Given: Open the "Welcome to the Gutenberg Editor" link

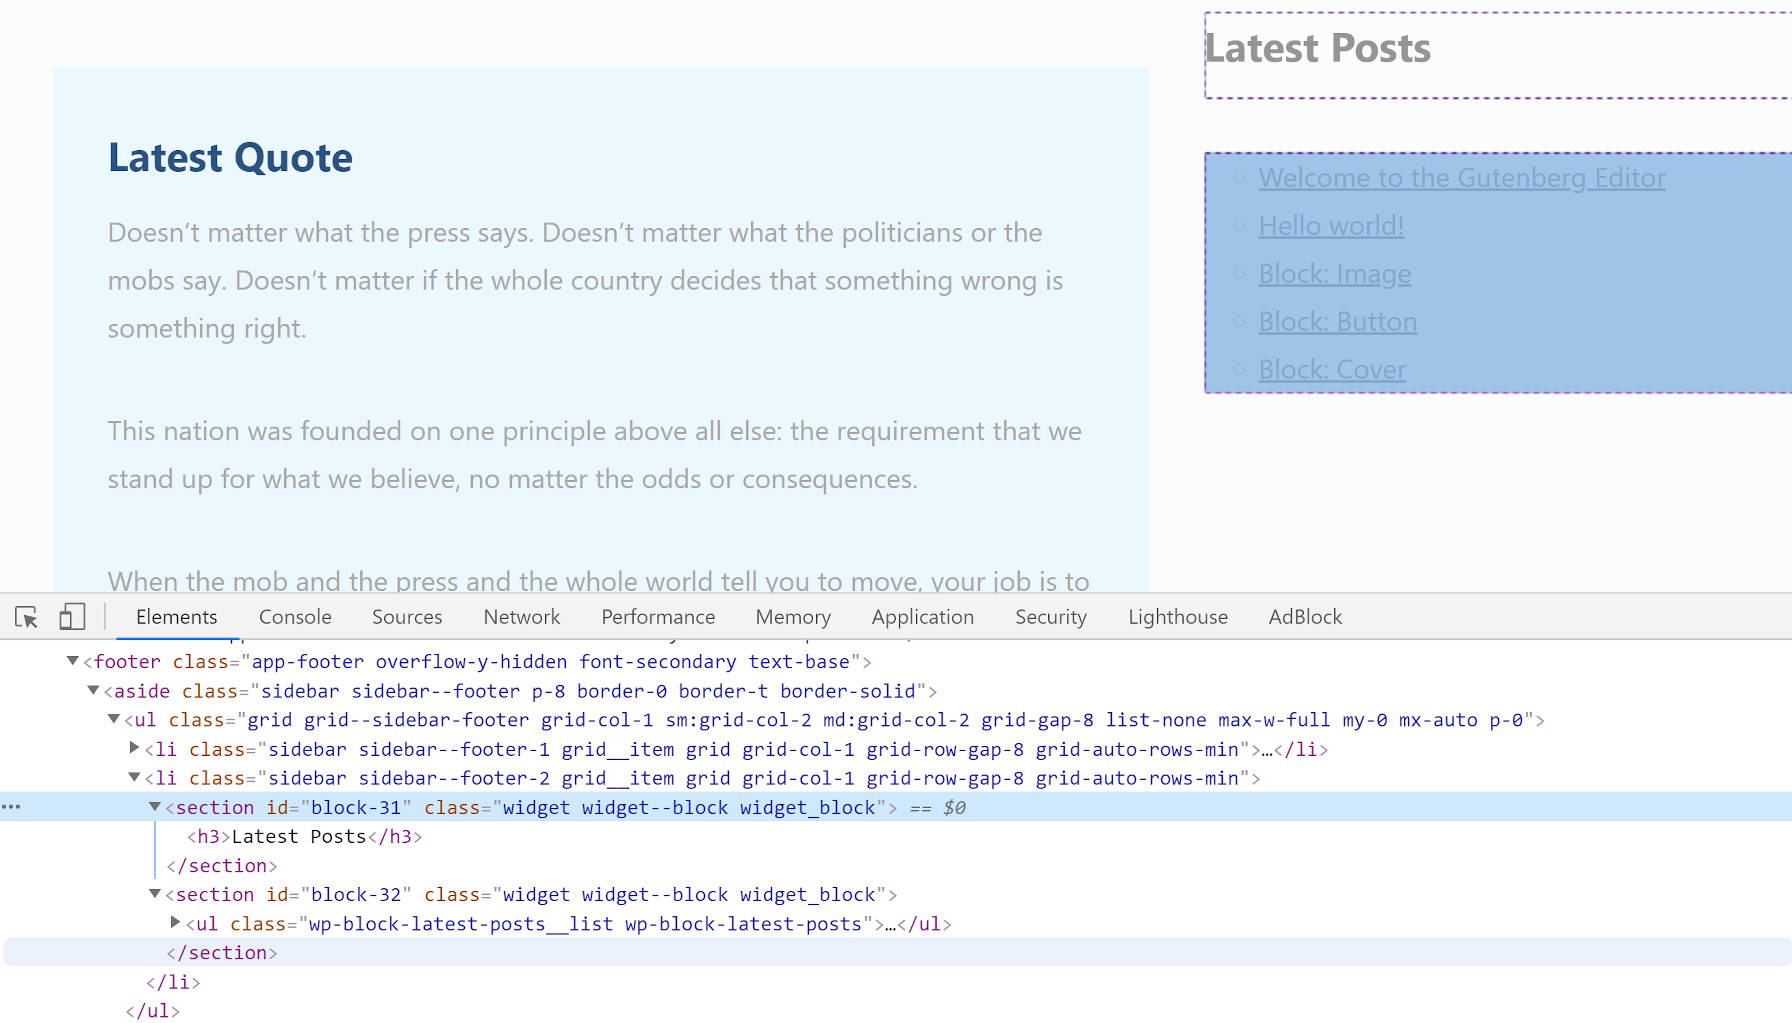Looking at the screenshot, I should pyautogui.click(x=1462, y=177).
